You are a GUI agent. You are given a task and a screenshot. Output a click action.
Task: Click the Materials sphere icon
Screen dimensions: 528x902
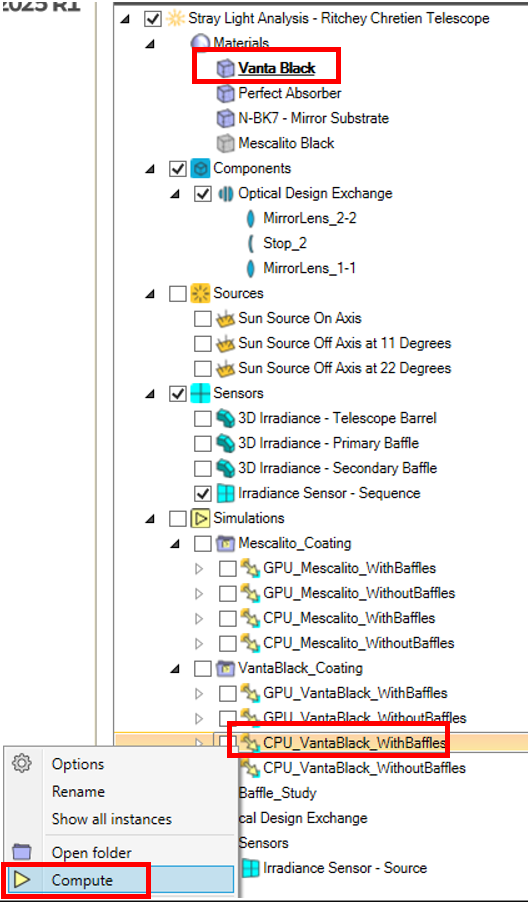pyautogui.click(x=200, y=43)
